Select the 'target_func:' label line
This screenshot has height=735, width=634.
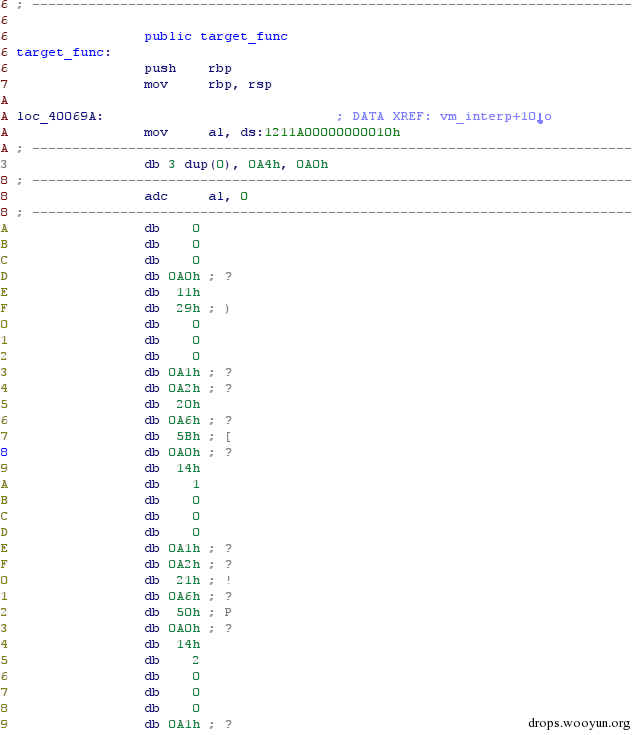64,52
